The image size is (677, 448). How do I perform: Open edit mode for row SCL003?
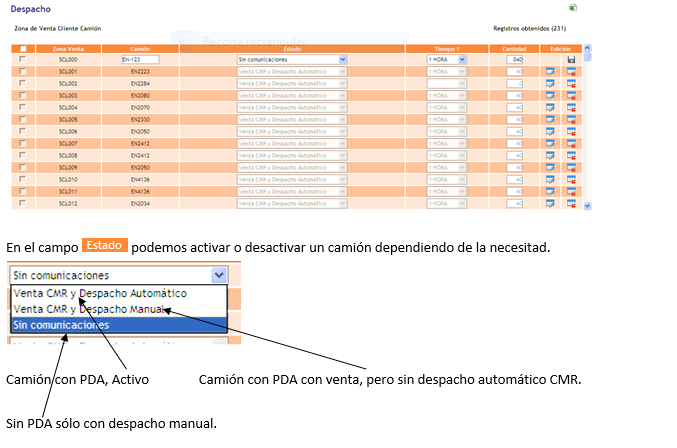click(x=550, y=95)
